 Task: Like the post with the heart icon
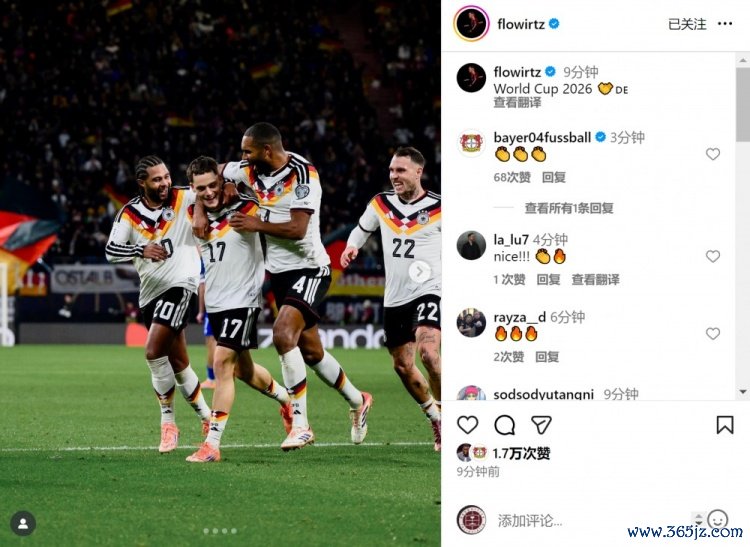pos(467,425)
